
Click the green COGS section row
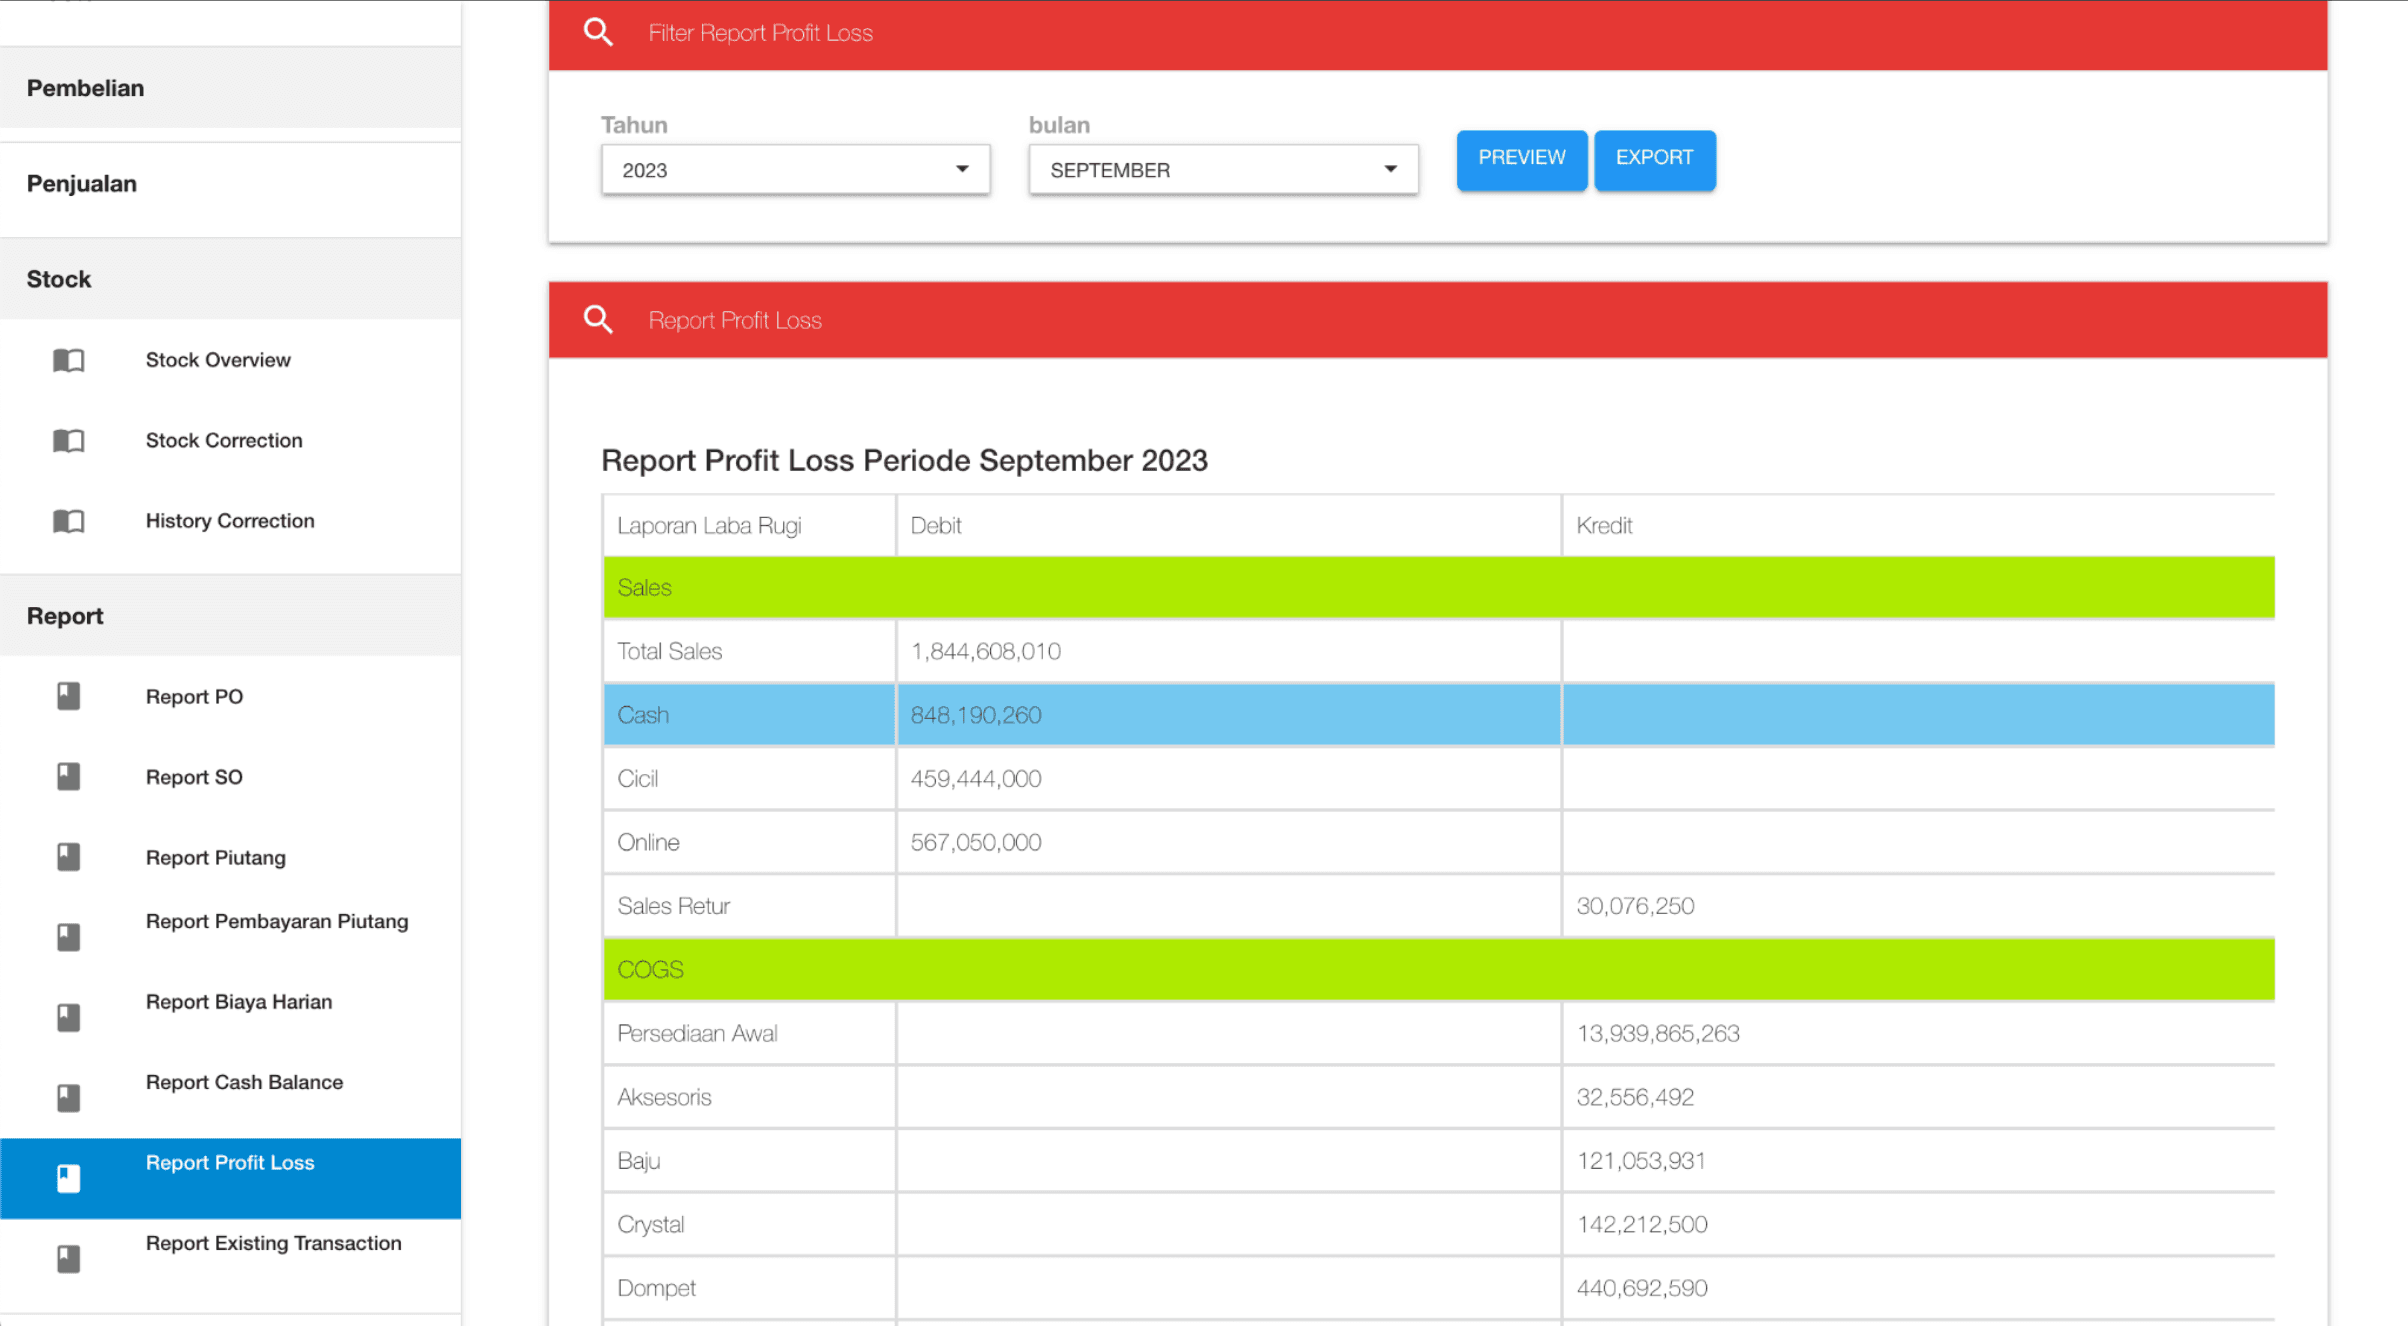(x=1438, y=969)
